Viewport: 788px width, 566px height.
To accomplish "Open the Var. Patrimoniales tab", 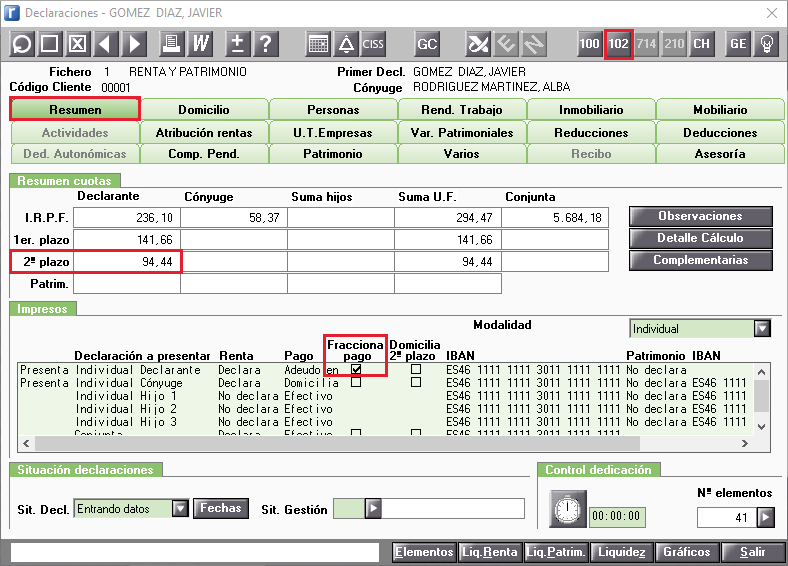I will [462, 133].
